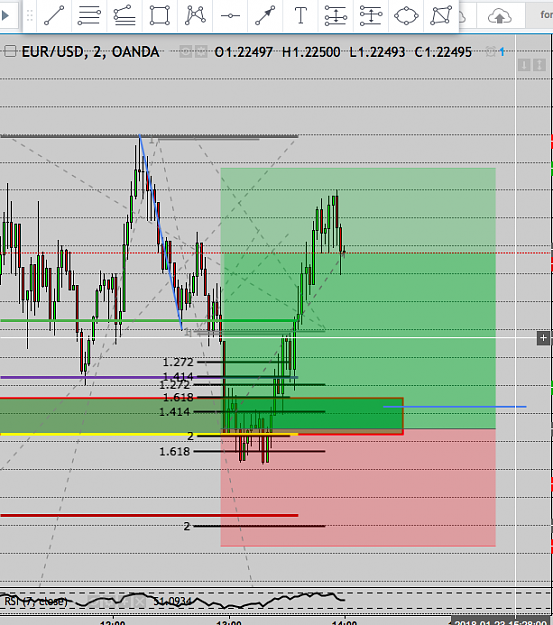Screen dimensions: 553x625
Task: Click the right gray arrow button under header
Action: coord(539,65)
